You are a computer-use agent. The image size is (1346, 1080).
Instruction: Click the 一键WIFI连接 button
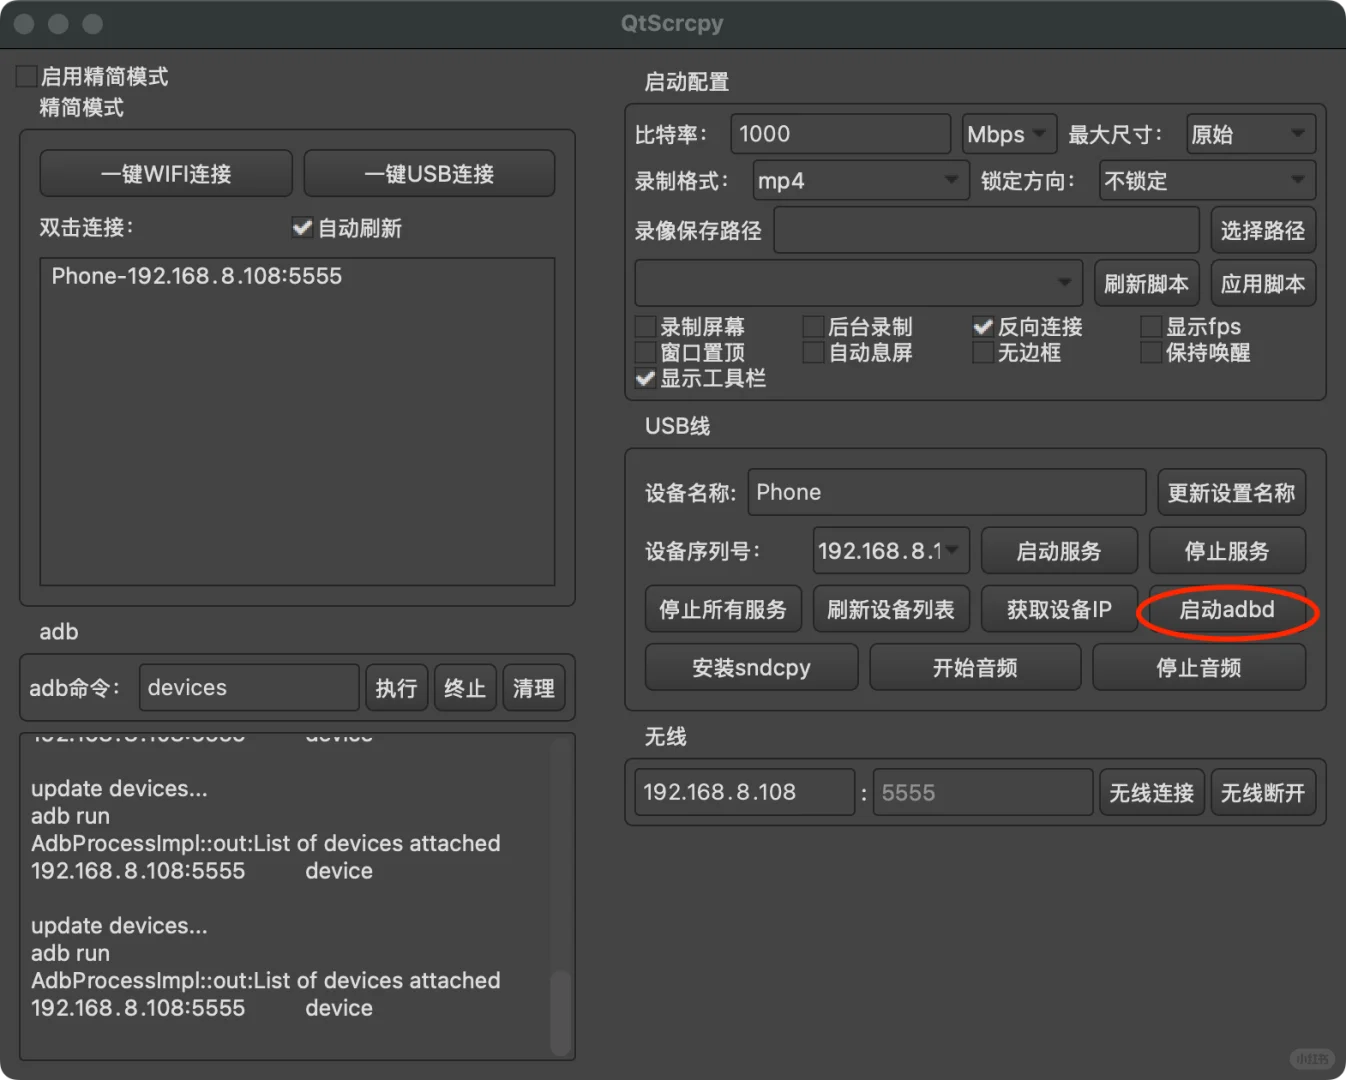click(x=165, y=173)
